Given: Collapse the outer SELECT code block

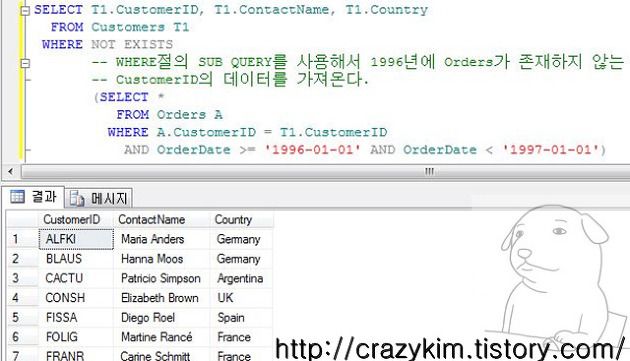Looking at the screenshot, I should tap(25, 11).
